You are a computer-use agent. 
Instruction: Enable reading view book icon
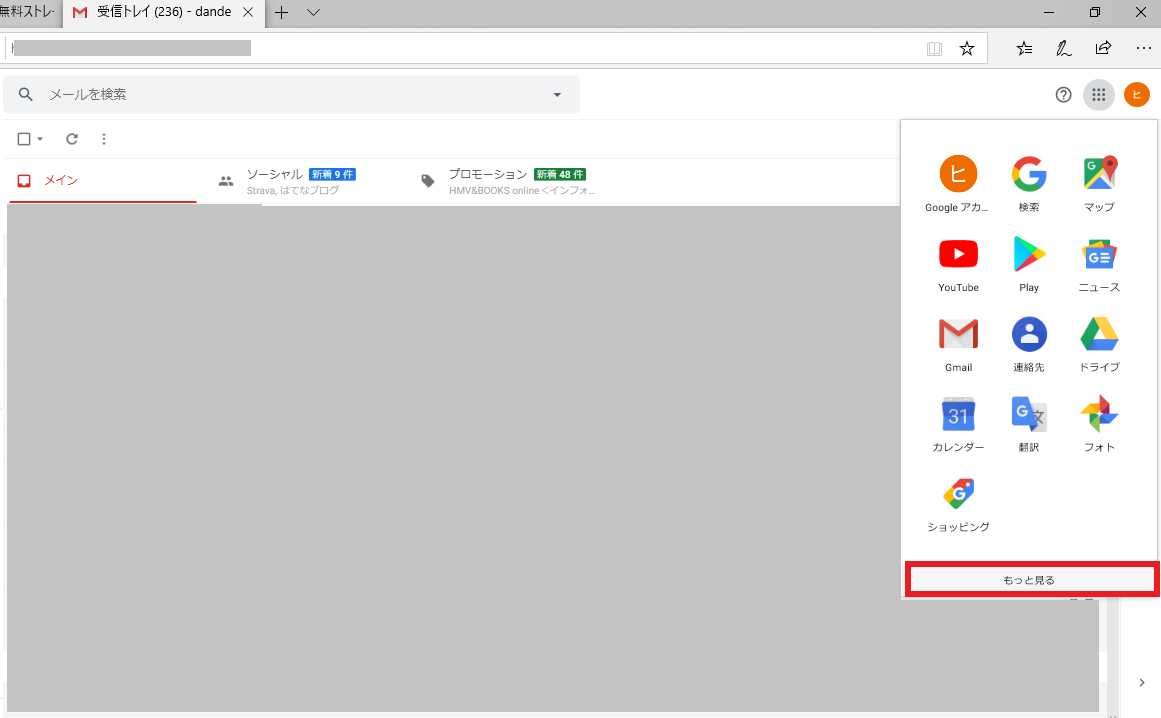coord(934,49)
